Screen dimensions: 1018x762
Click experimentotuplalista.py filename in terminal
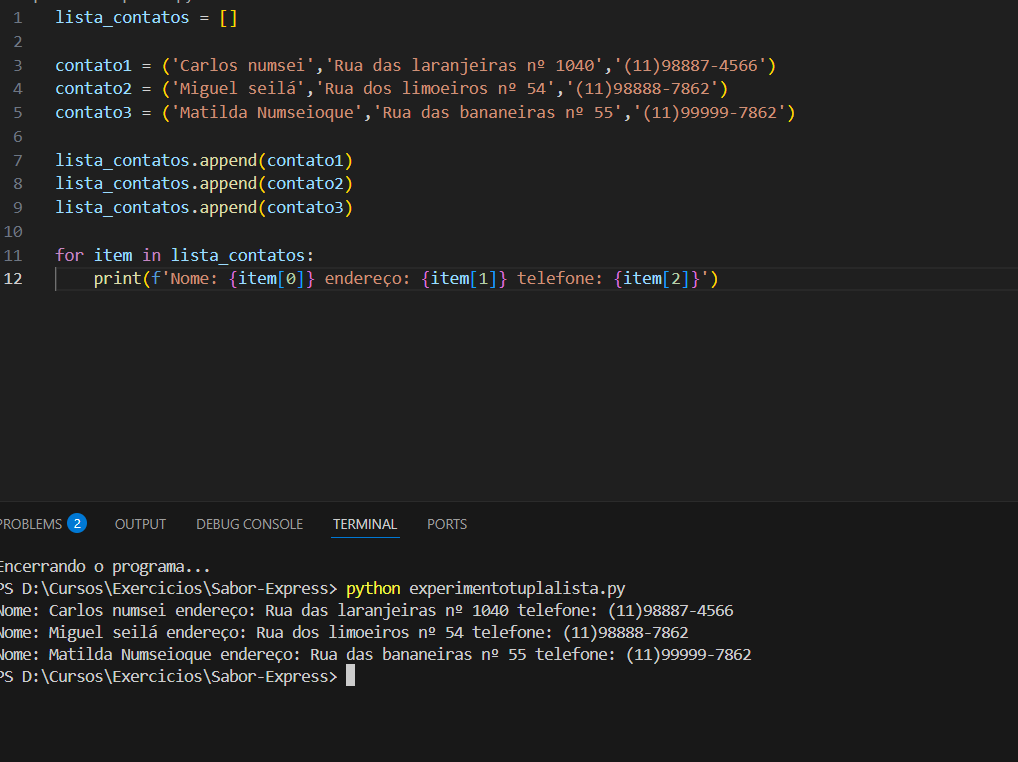click(517, 588)
